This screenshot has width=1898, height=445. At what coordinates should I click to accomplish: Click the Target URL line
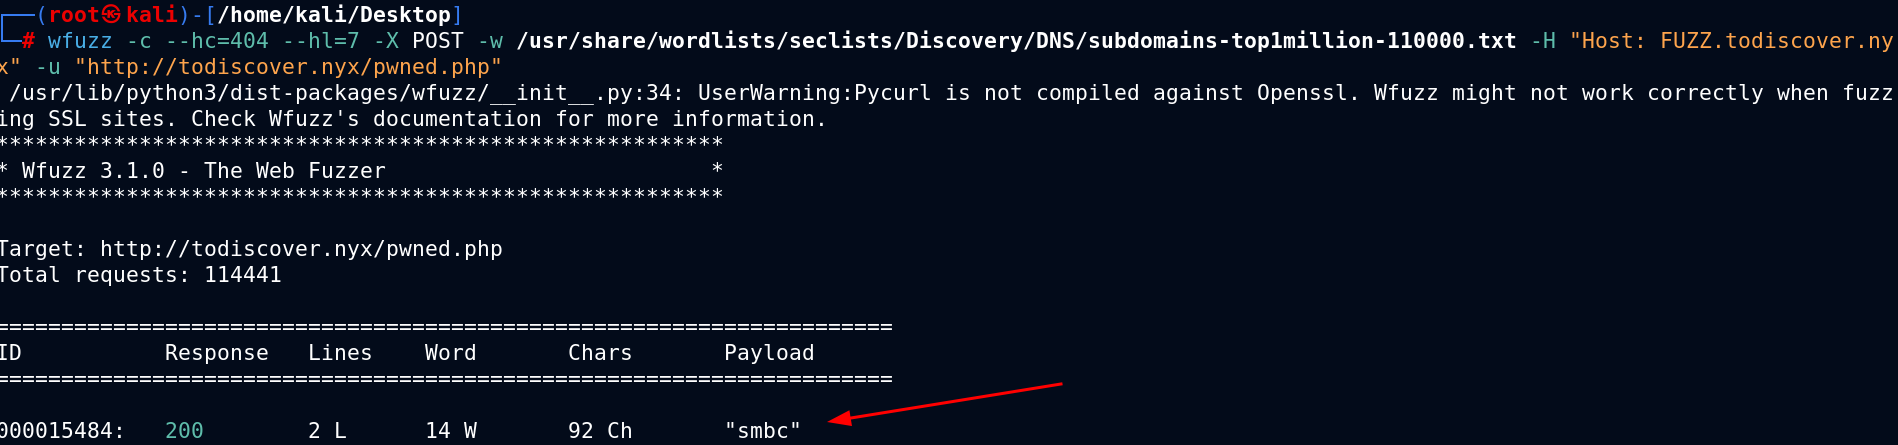[x=251, y=249]
